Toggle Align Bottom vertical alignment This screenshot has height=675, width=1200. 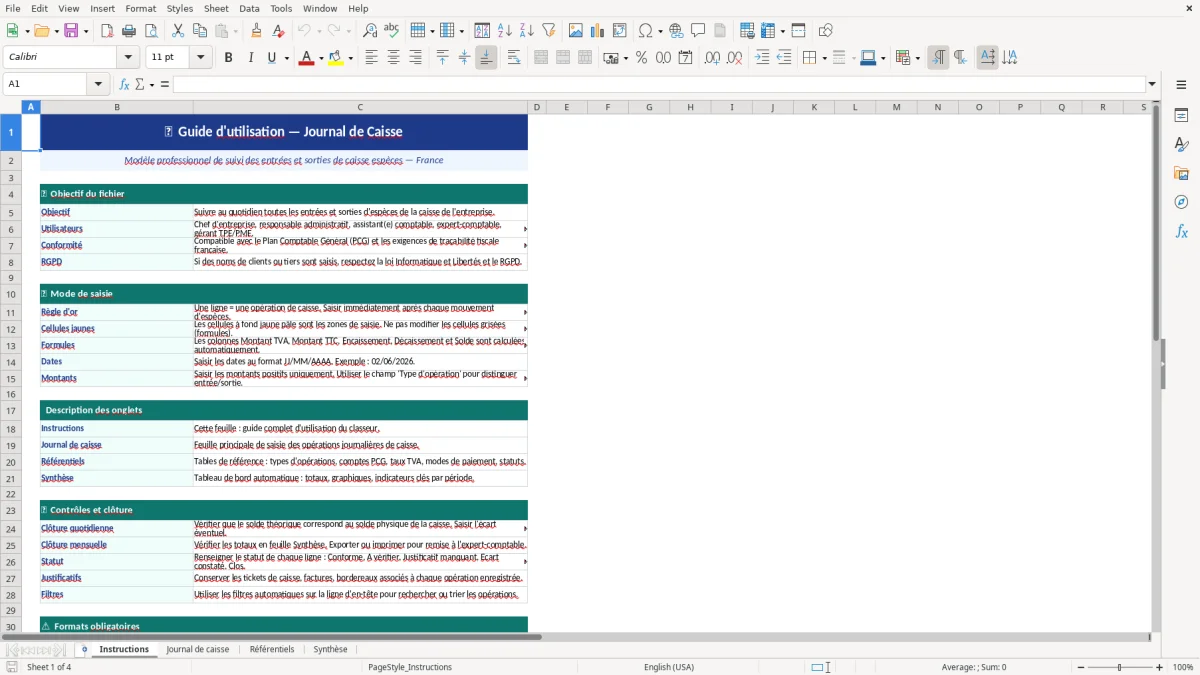pos(486,58)
